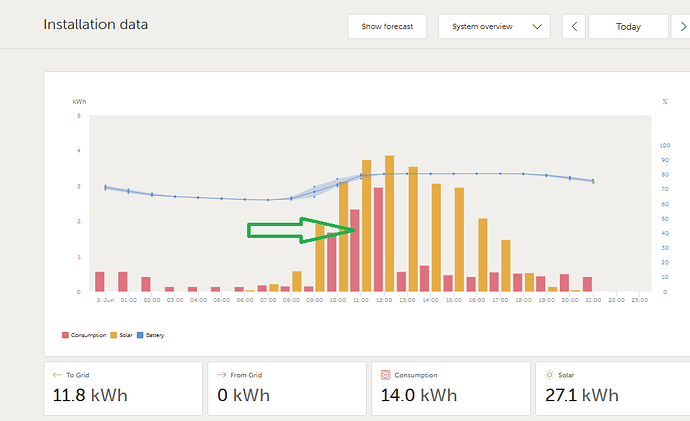Image resolution: width=690 pixels, height=421 pixels.
Task: Click the Consumption card icon
Action: point(385,374)
